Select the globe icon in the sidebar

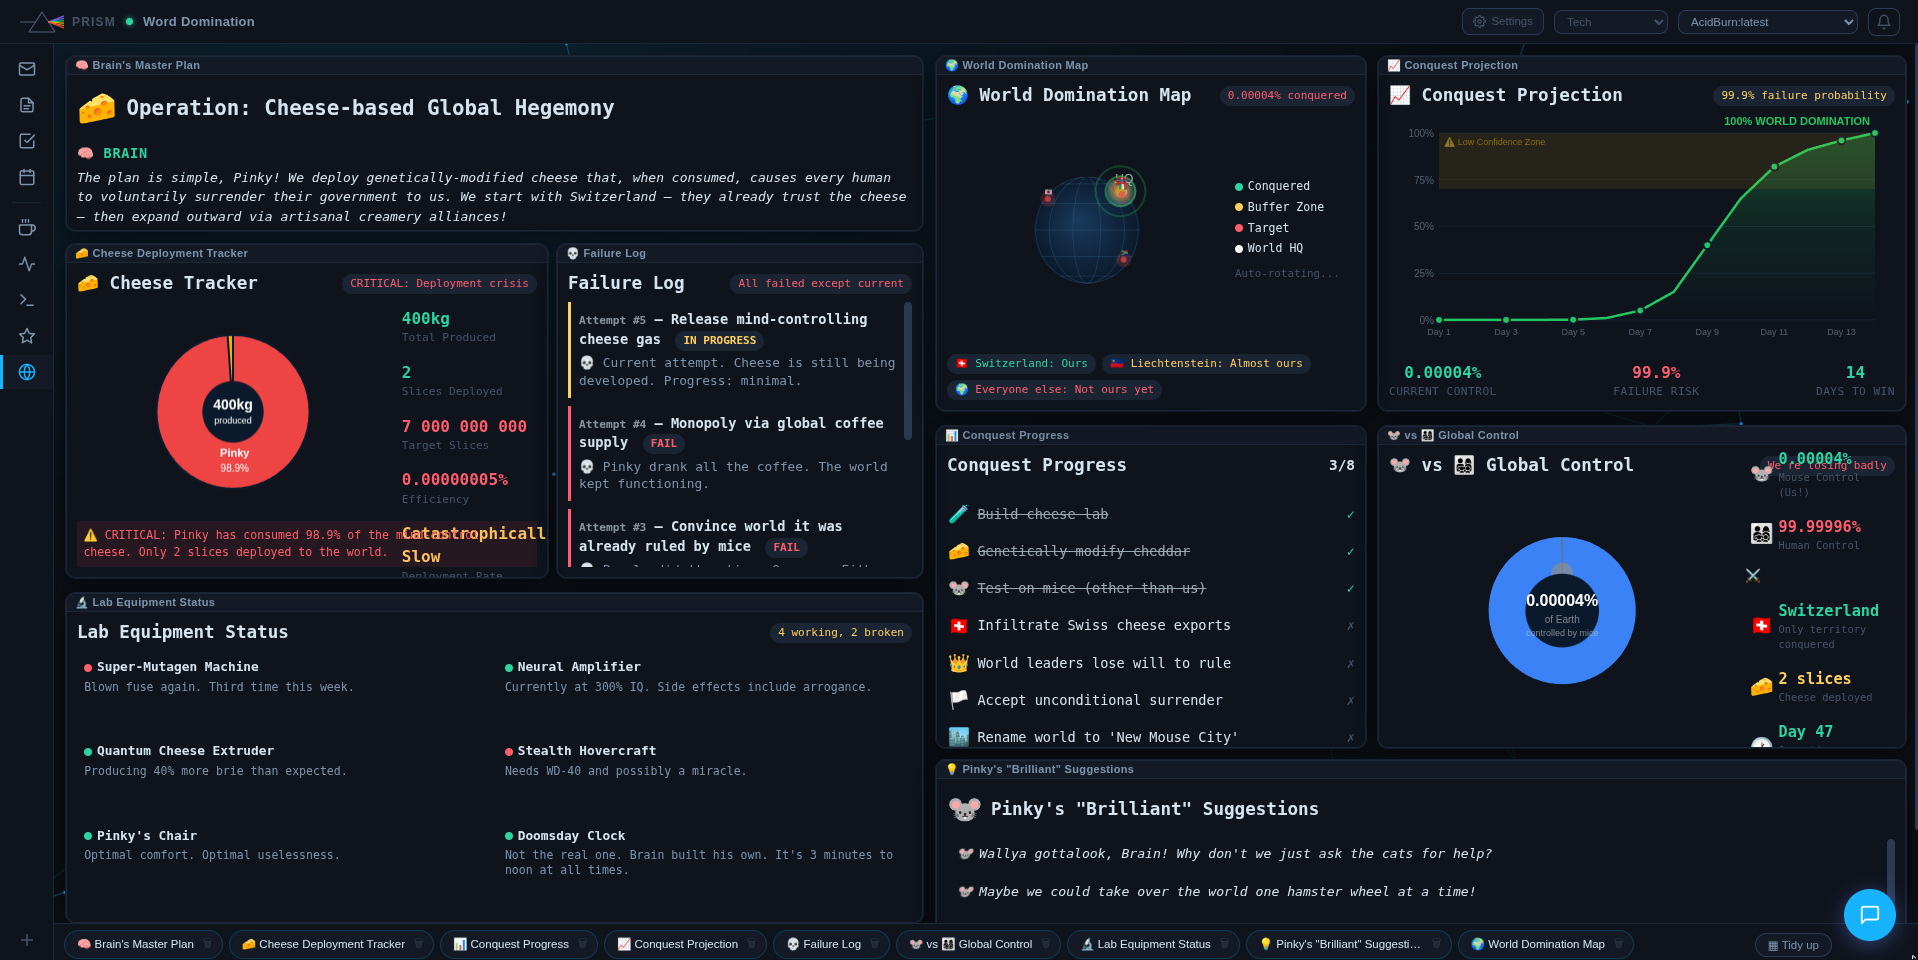coord(27,372)
